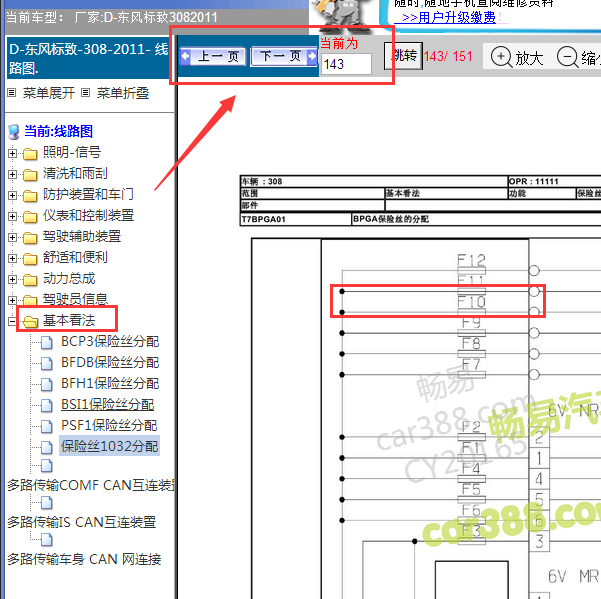The height and width of the screenshot is (599, 601).
Task: Expand the 舒适和便利 folder
Action: click(x=12, y=259)
